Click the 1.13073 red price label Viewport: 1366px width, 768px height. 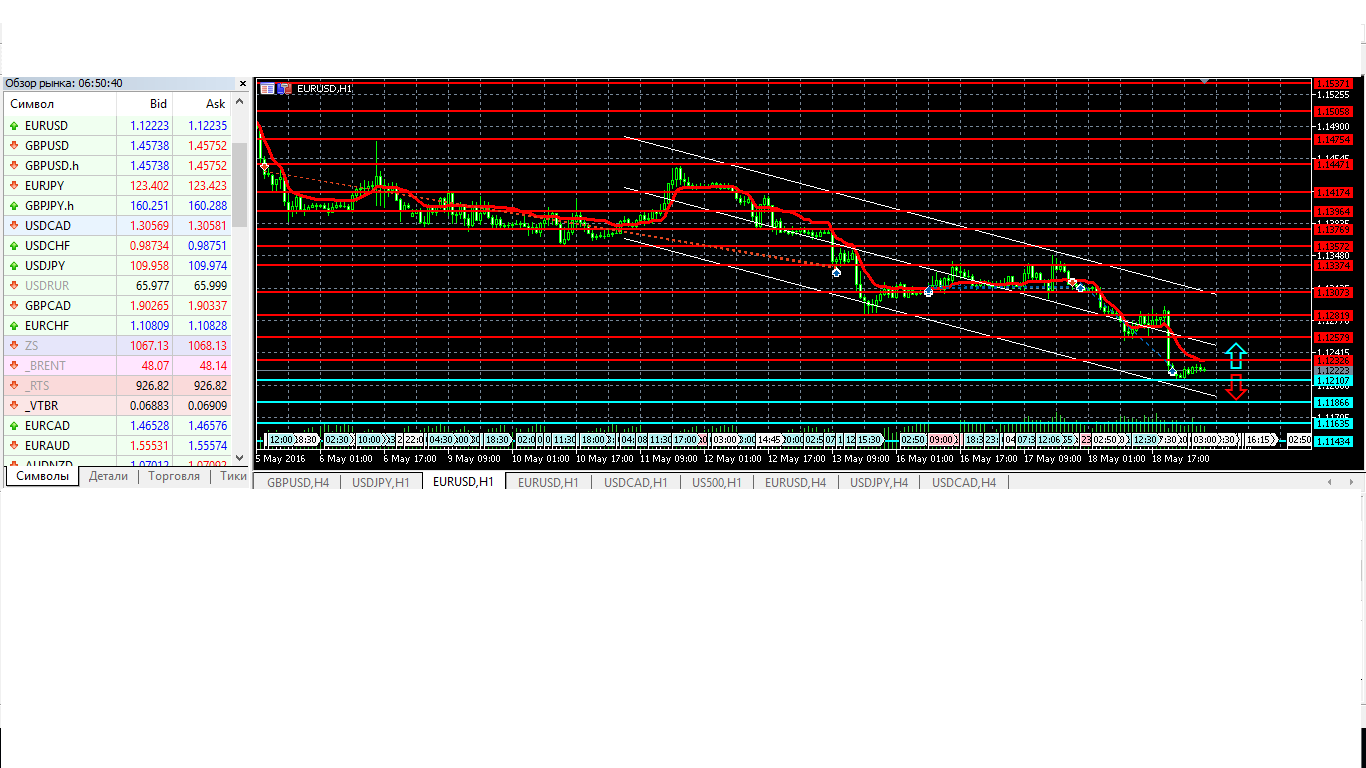tap(1335, 292)
